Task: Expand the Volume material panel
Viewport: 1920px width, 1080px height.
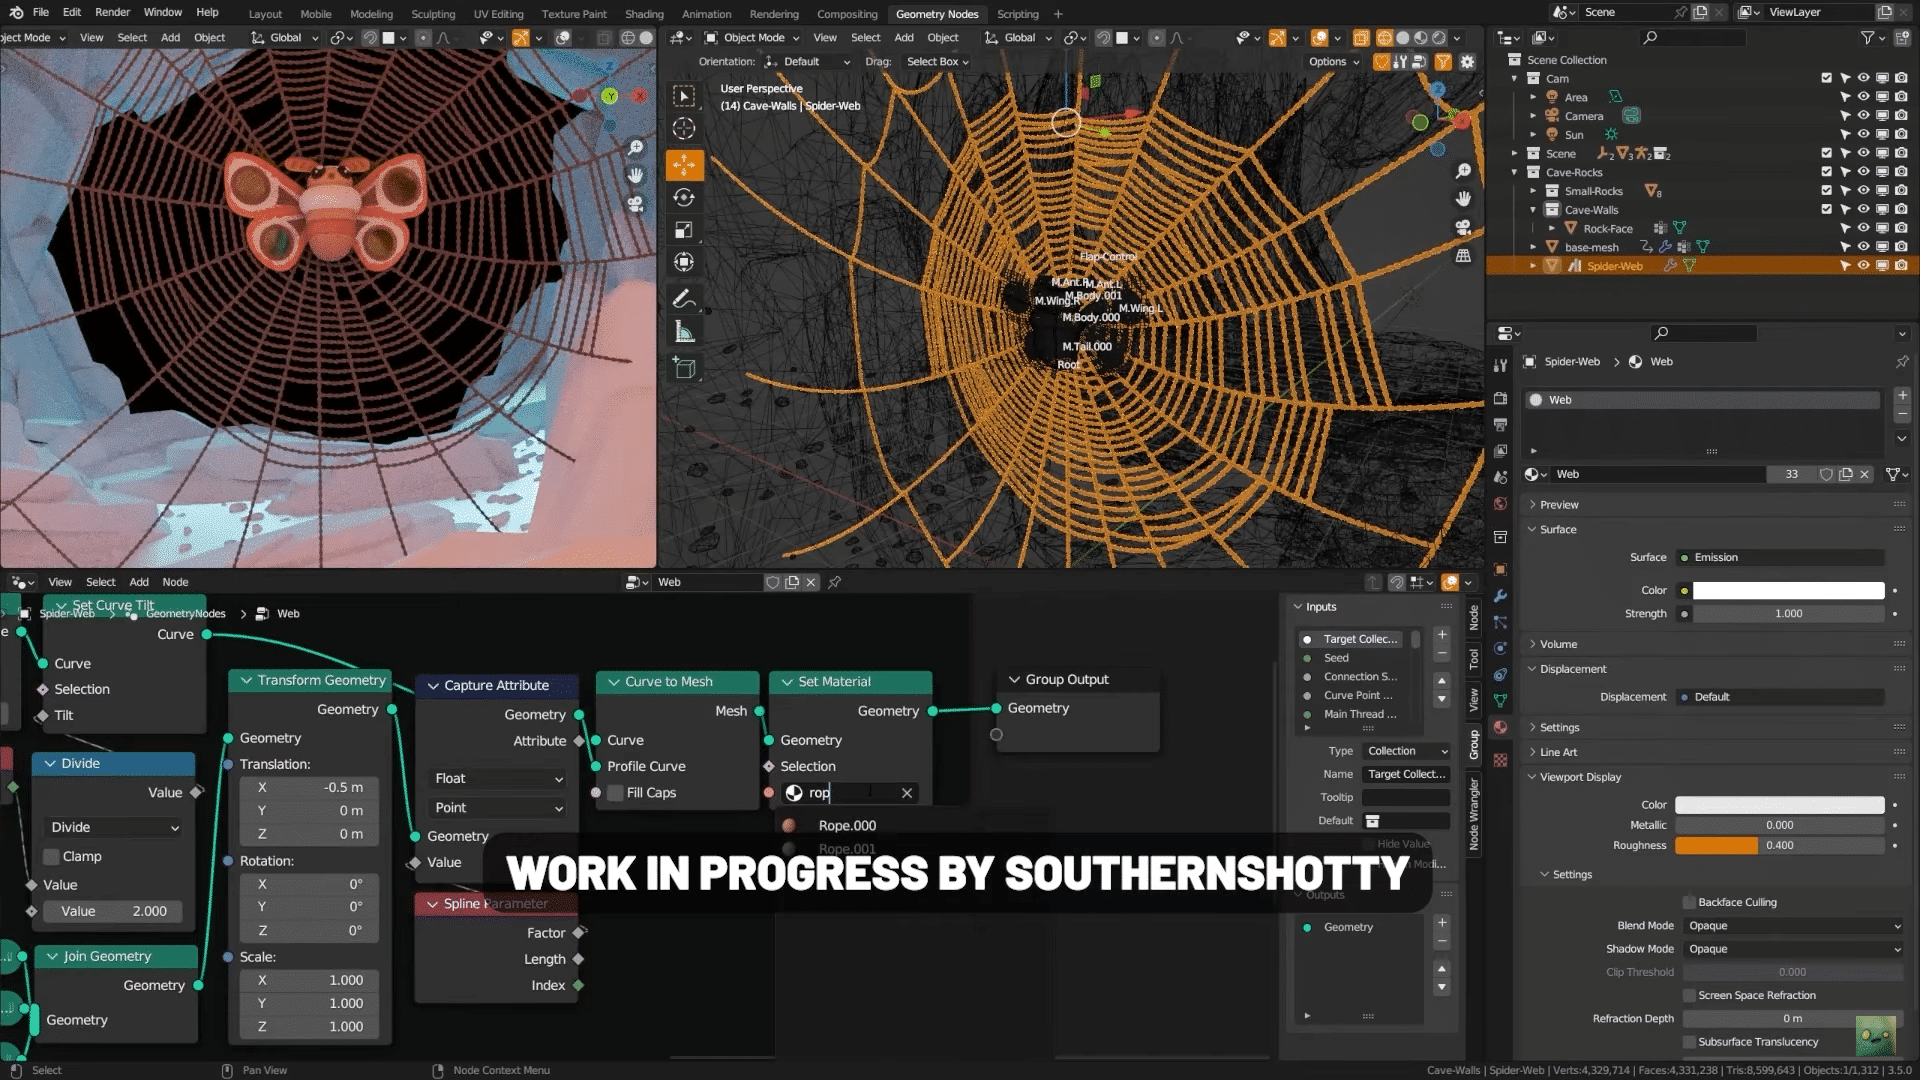Action: click(1558, 644)
